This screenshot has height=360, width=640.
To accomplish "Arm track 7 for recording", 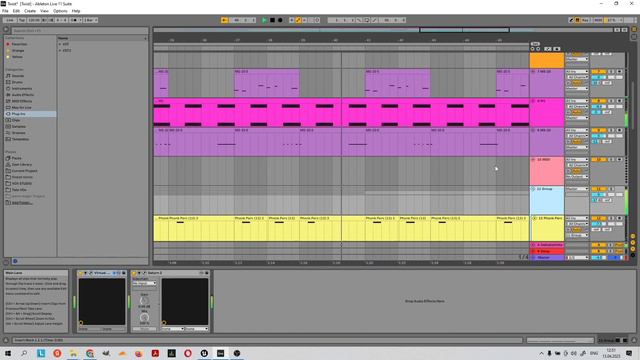I will coord(620,71).
